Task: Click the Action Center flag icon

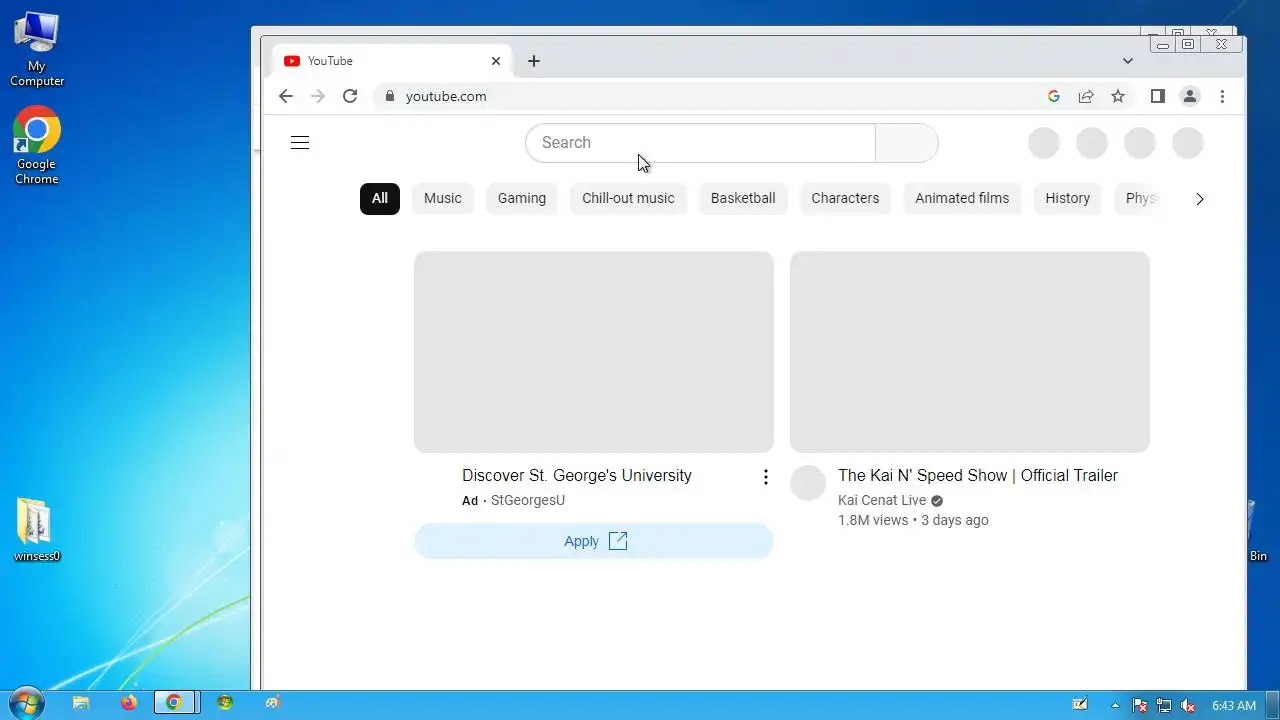Action: (1140, 705)
